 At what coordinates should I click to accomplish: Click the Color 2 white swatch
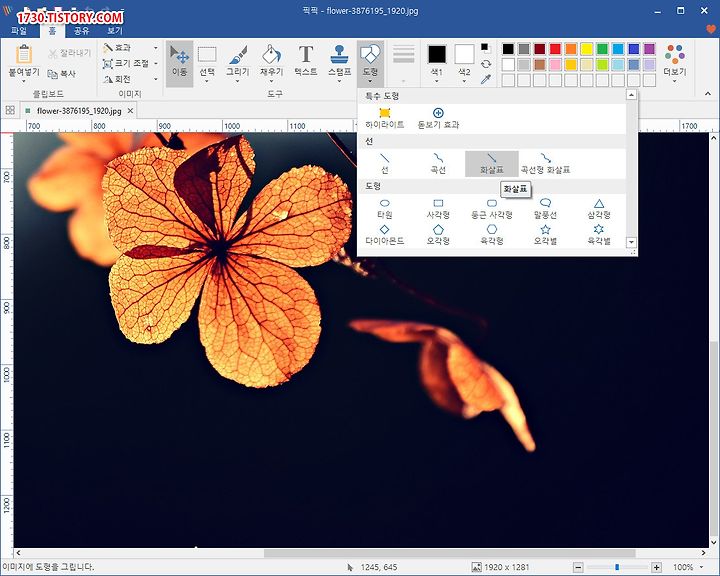pyautogui.click(x=464, y=54)
